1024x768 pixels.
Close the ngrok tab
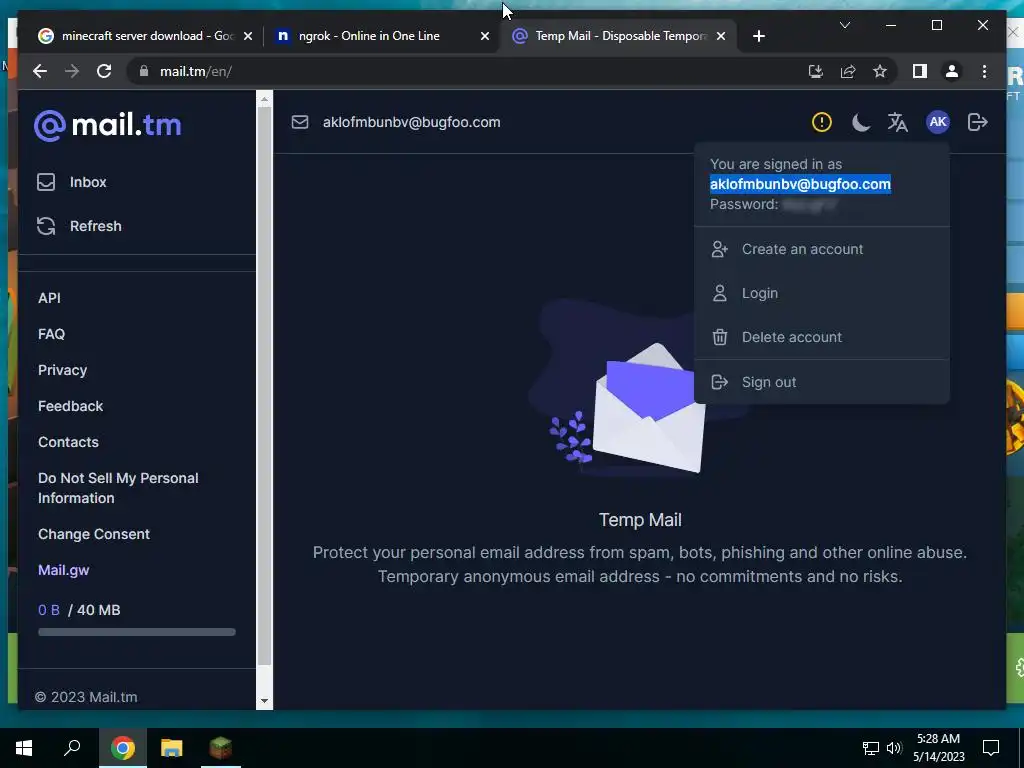click(485, 36)
